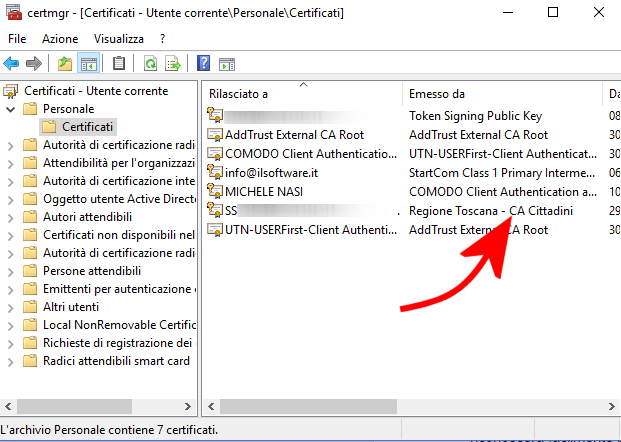Screen dimensions: 621x442
Task: Click Token Signing Public Key issuer cell
Action: pos(475,116)
